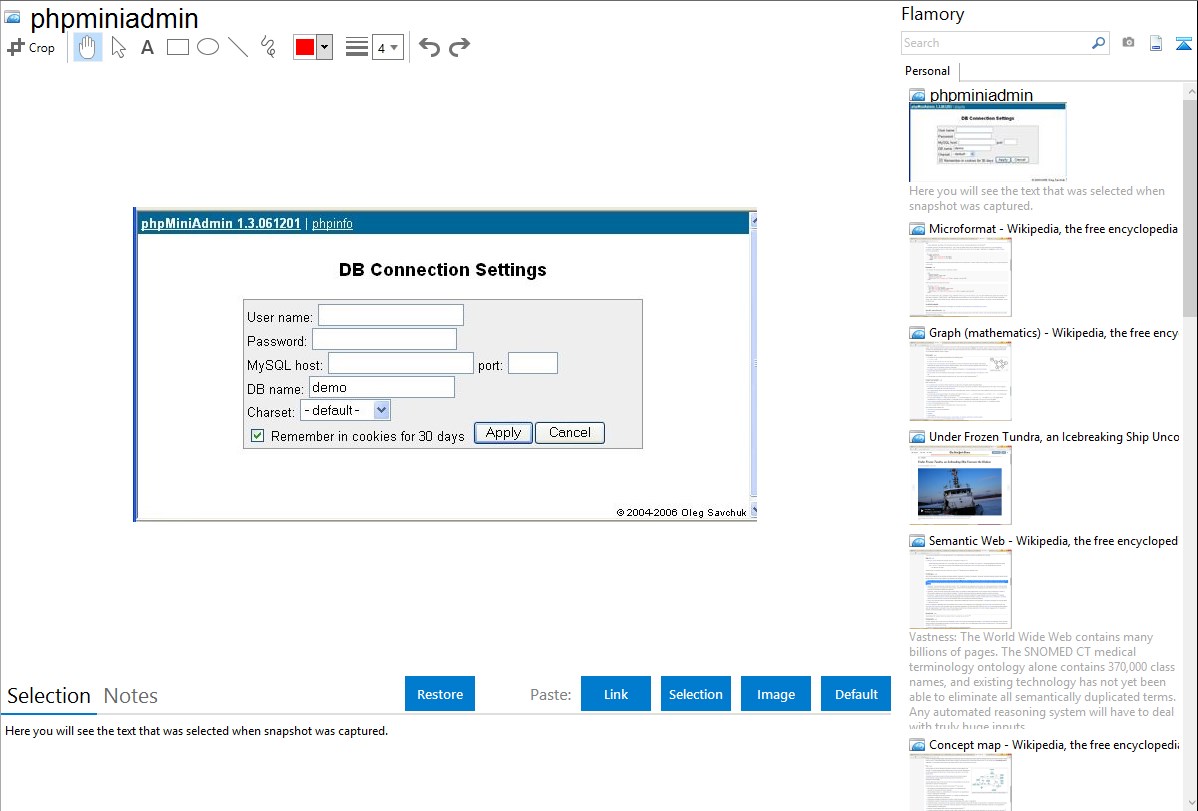Click the MySQL host input field
Image resolution: width=1198 pixels, height=811 pixels.
pyautogui.click(x=400, y=363)
